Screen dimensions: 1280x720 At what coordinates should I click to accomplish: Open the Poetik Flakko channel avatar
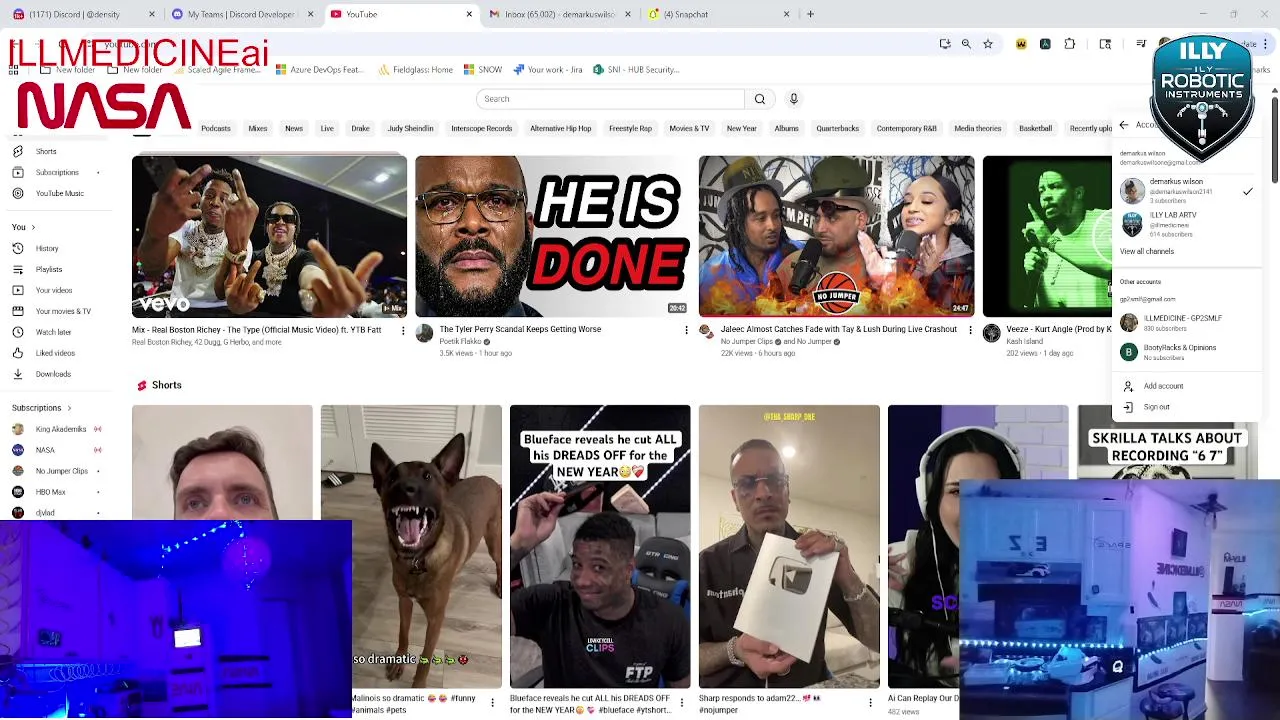click(x=424, y=334)
